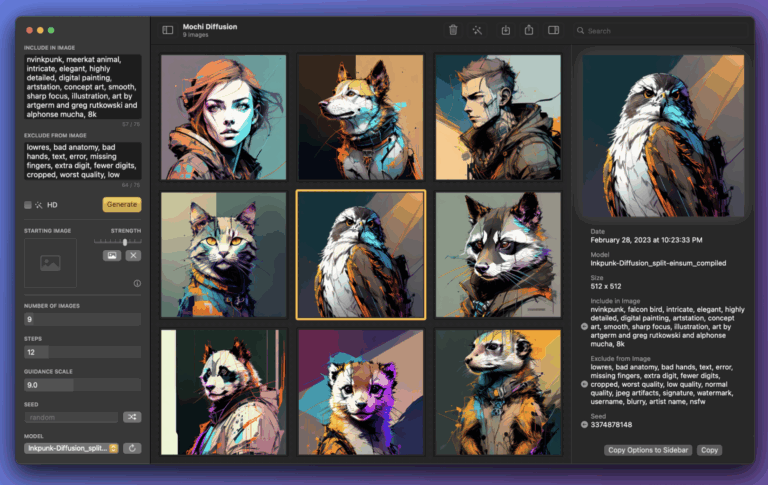Click the magic wand upscale icon
The width and height of the screenshot is (768, 485).
[477, 30]
